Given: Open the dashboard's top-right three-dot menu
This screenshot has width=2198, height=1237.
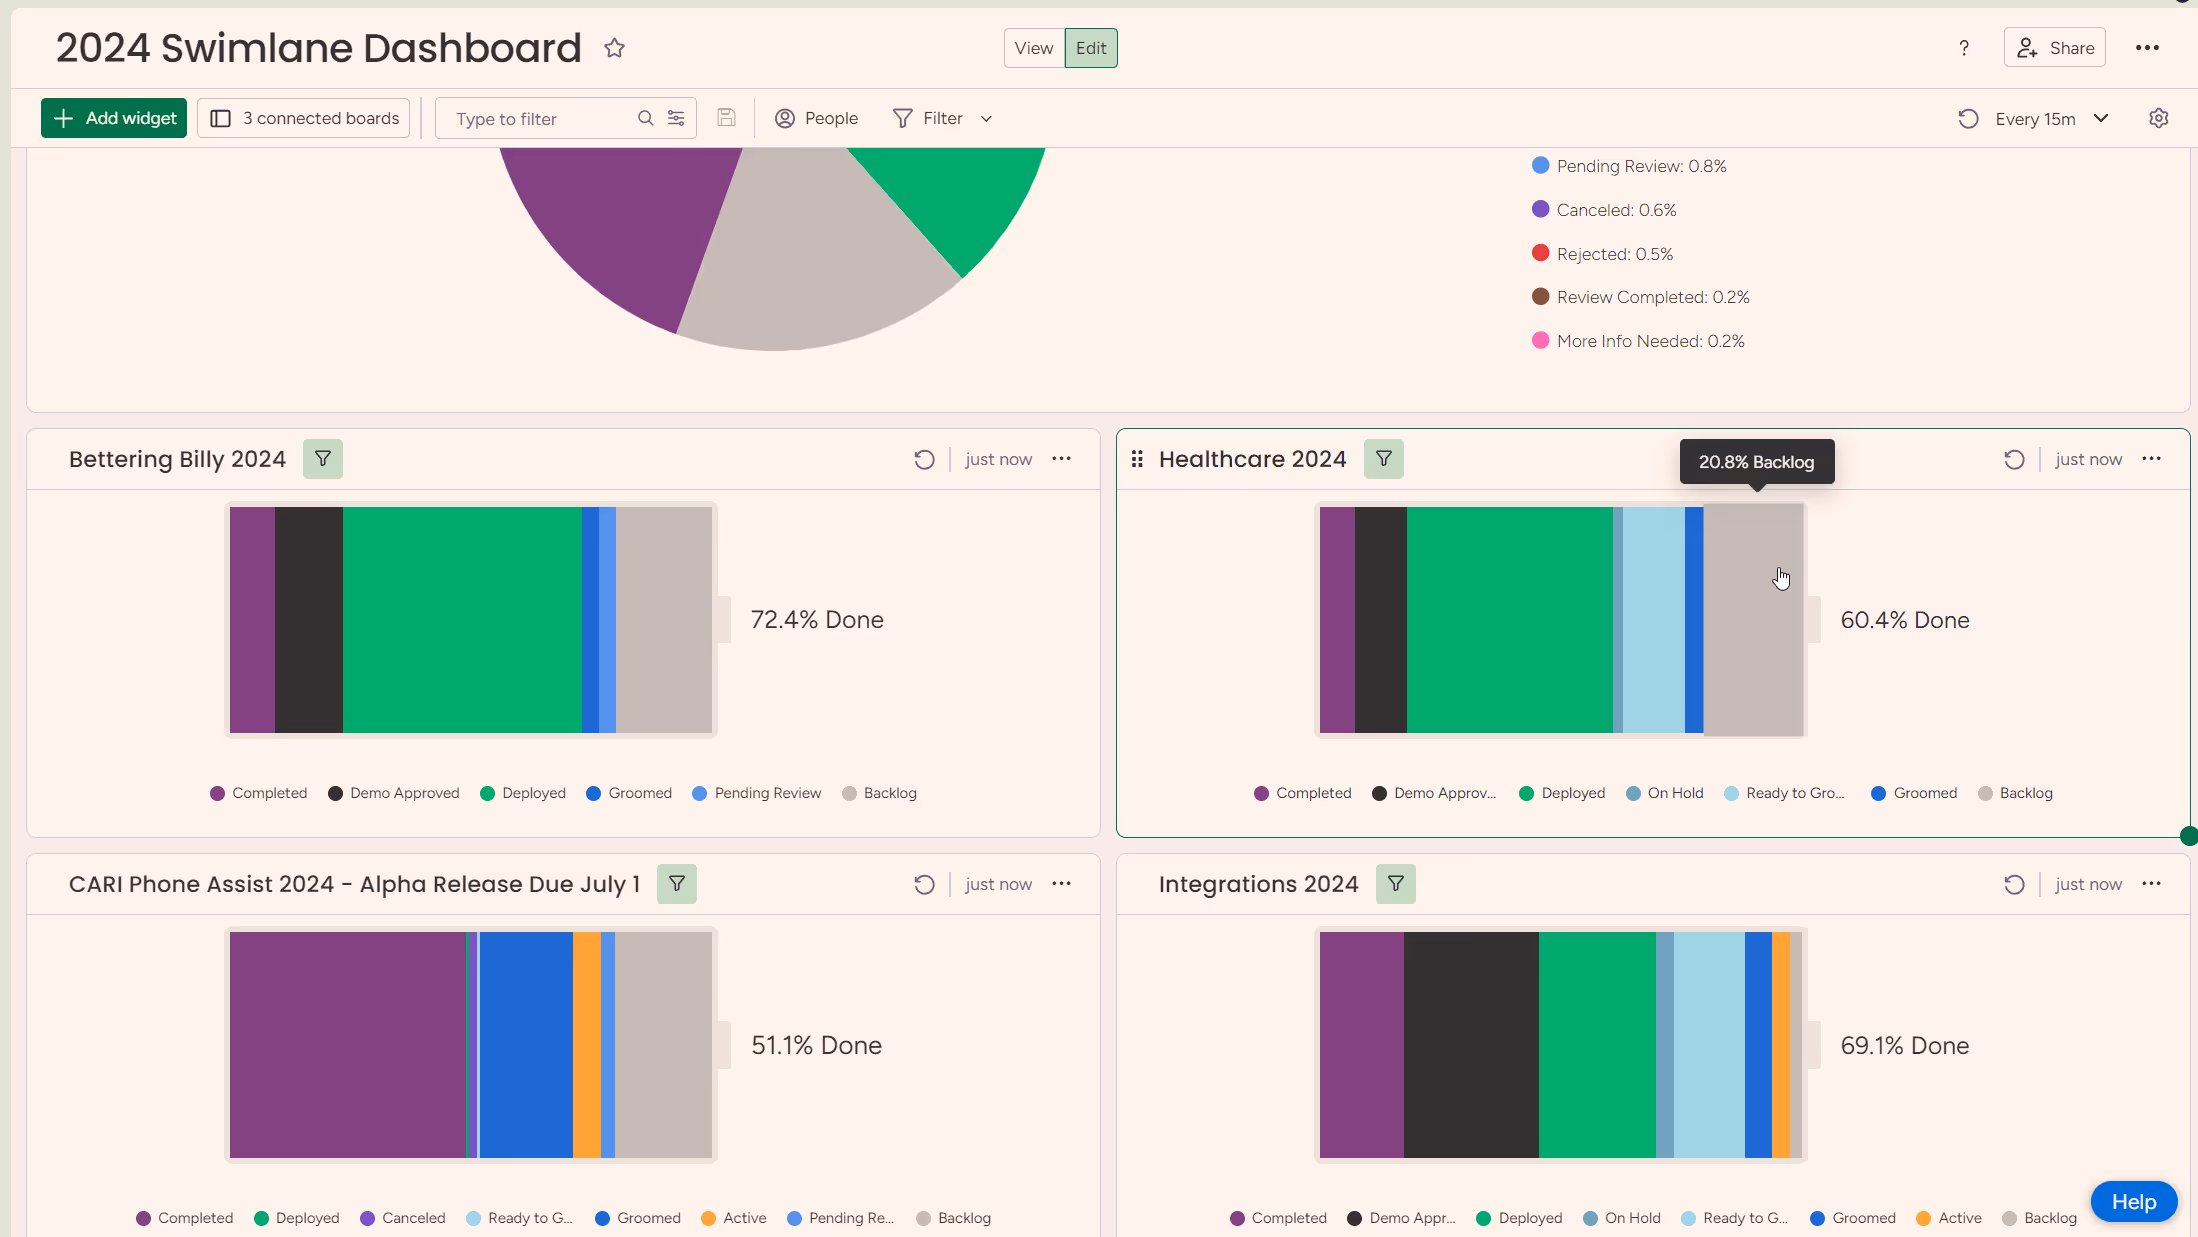Looking at the screenshot, I should pos(2147,48).
